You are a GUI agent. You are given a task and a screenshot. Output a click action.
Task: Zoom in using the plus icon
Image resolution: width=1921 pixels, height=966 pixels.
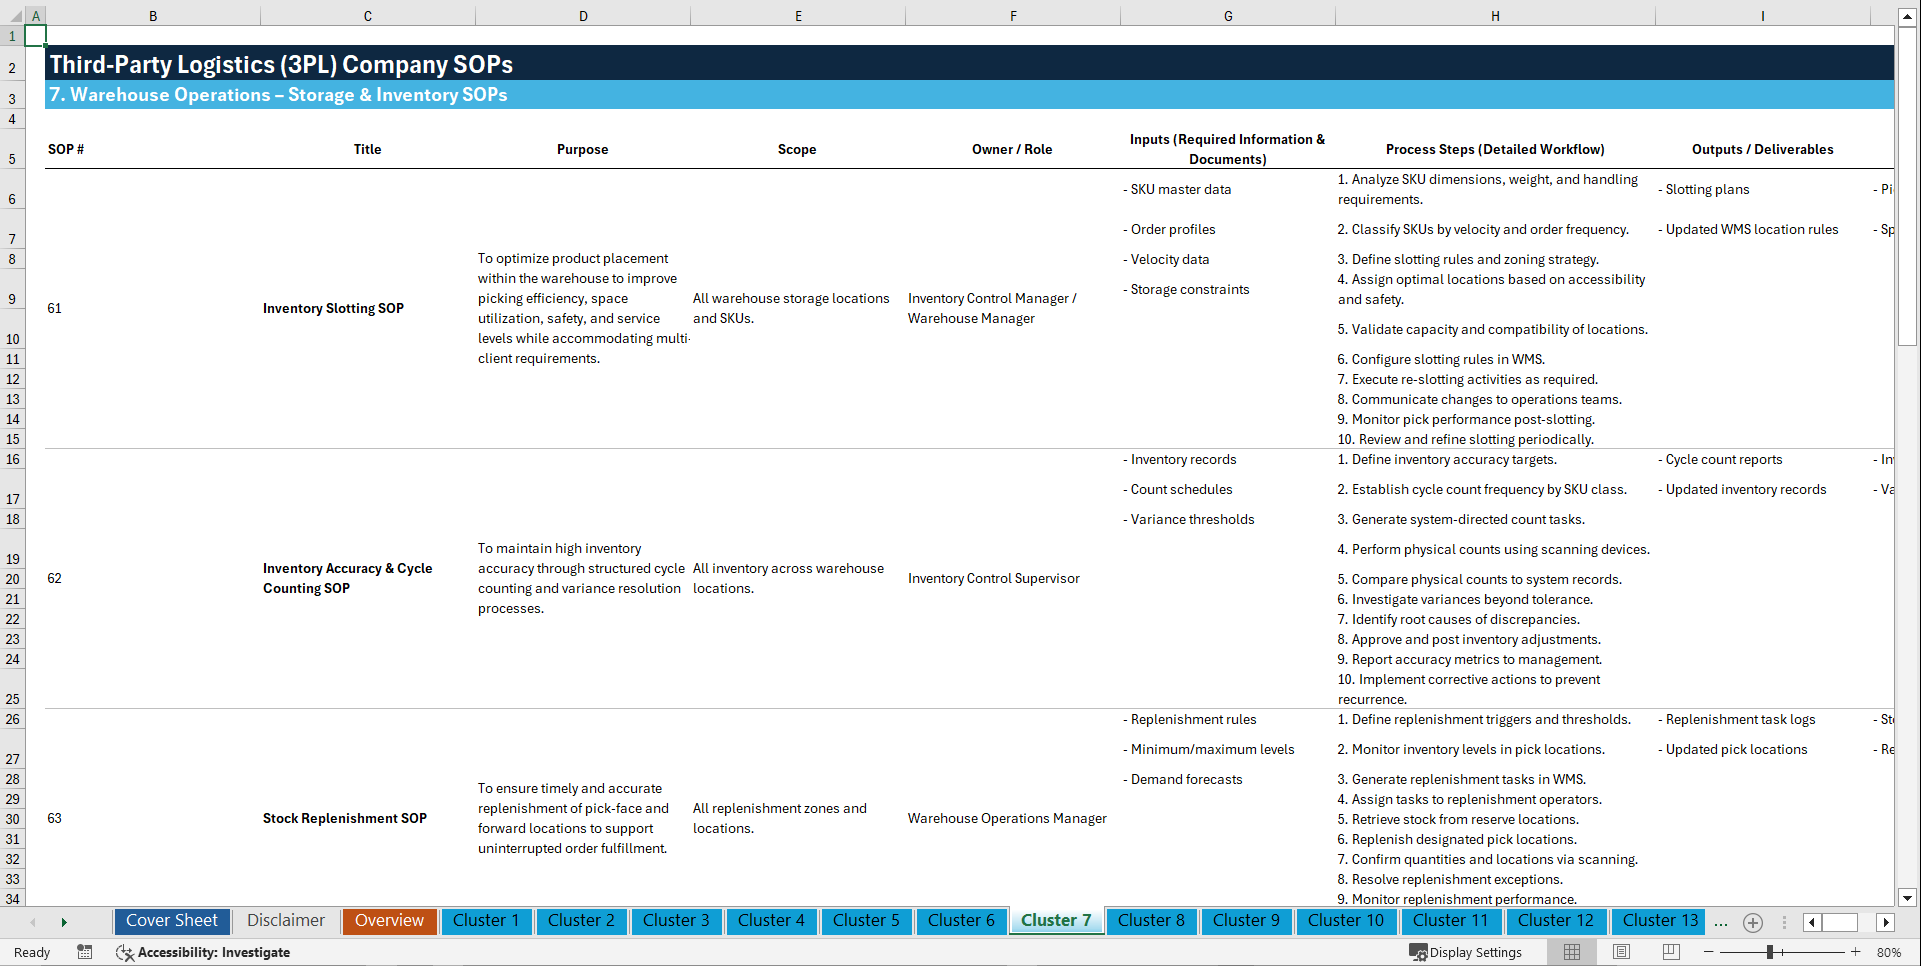[1855, 952]
